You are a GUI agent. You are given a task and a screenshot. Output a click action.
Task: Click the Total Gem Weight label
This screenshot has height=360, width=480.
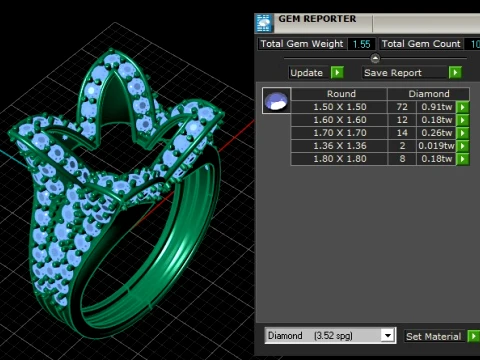click(x=302, y=44)
